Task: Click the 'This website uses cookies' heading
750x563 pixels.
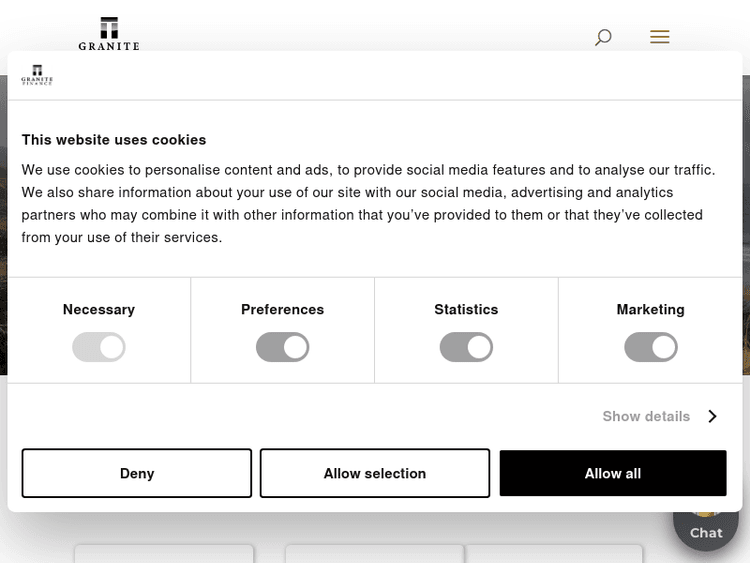Action: [x=114, y=140]
